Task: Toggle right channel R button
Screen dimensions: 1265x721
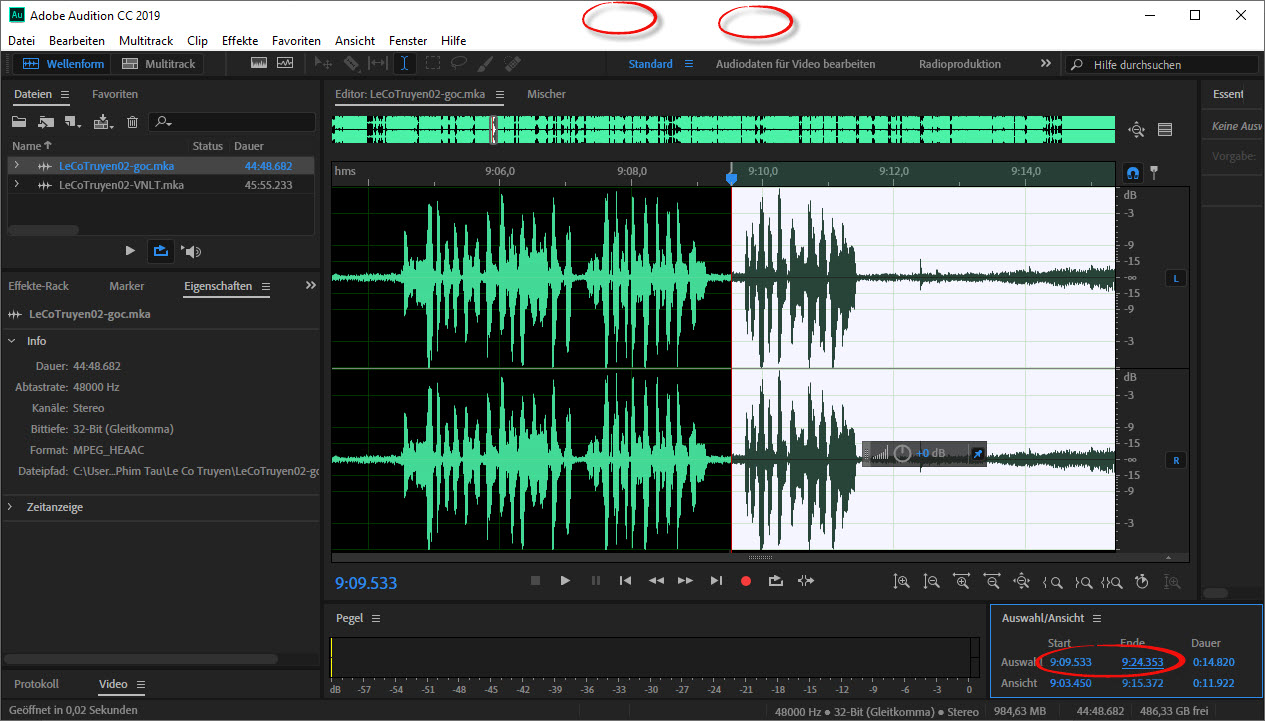Action: coord(1176,460)
